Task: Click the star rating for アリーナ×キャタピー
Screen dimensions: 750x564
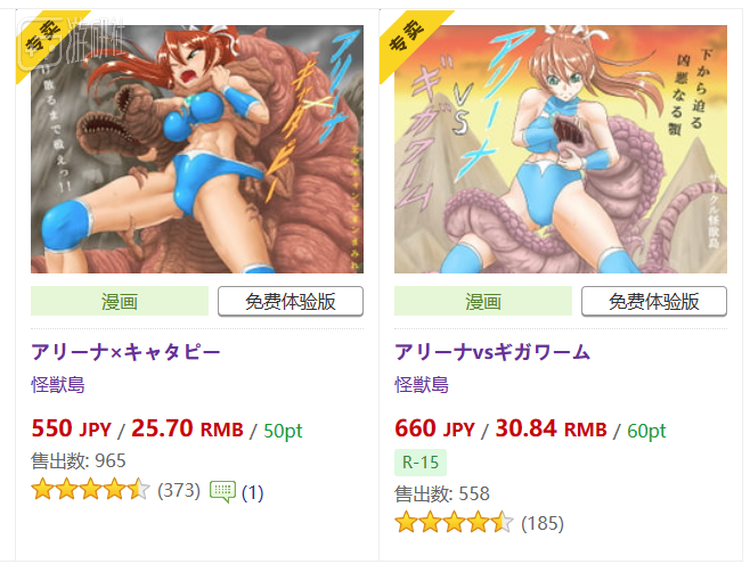Action: click(x=90, y=490)
